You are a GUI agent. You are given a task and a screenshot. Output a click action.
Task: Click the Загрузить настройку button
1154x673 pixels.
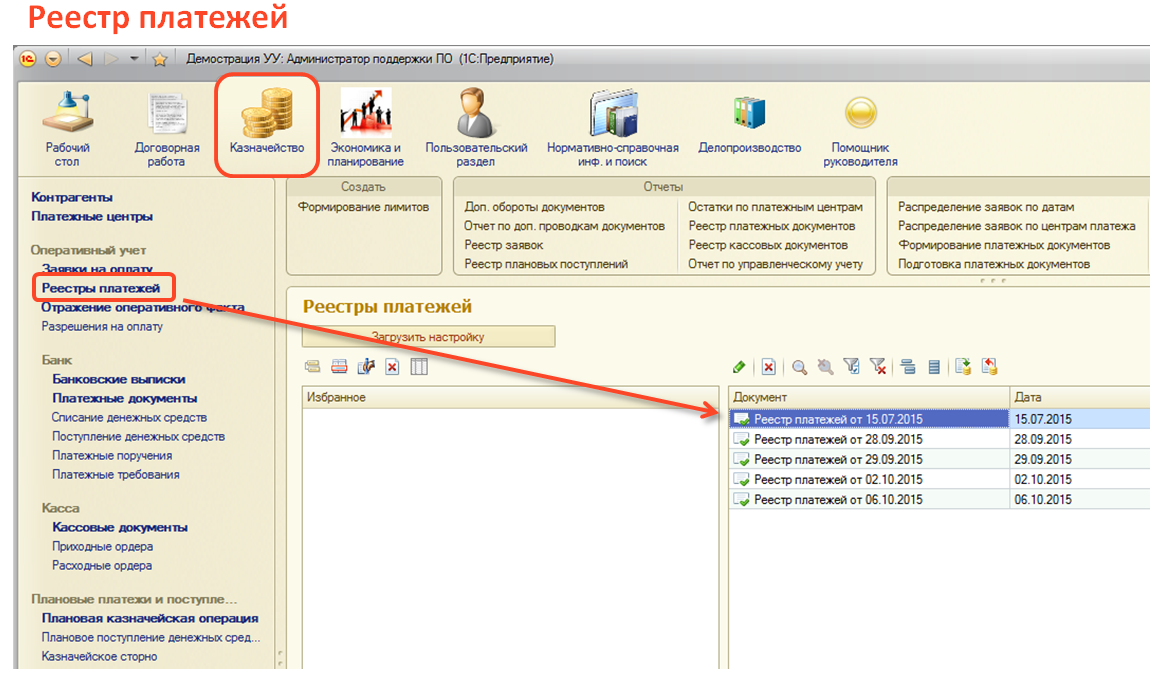(x=428, y=337)
